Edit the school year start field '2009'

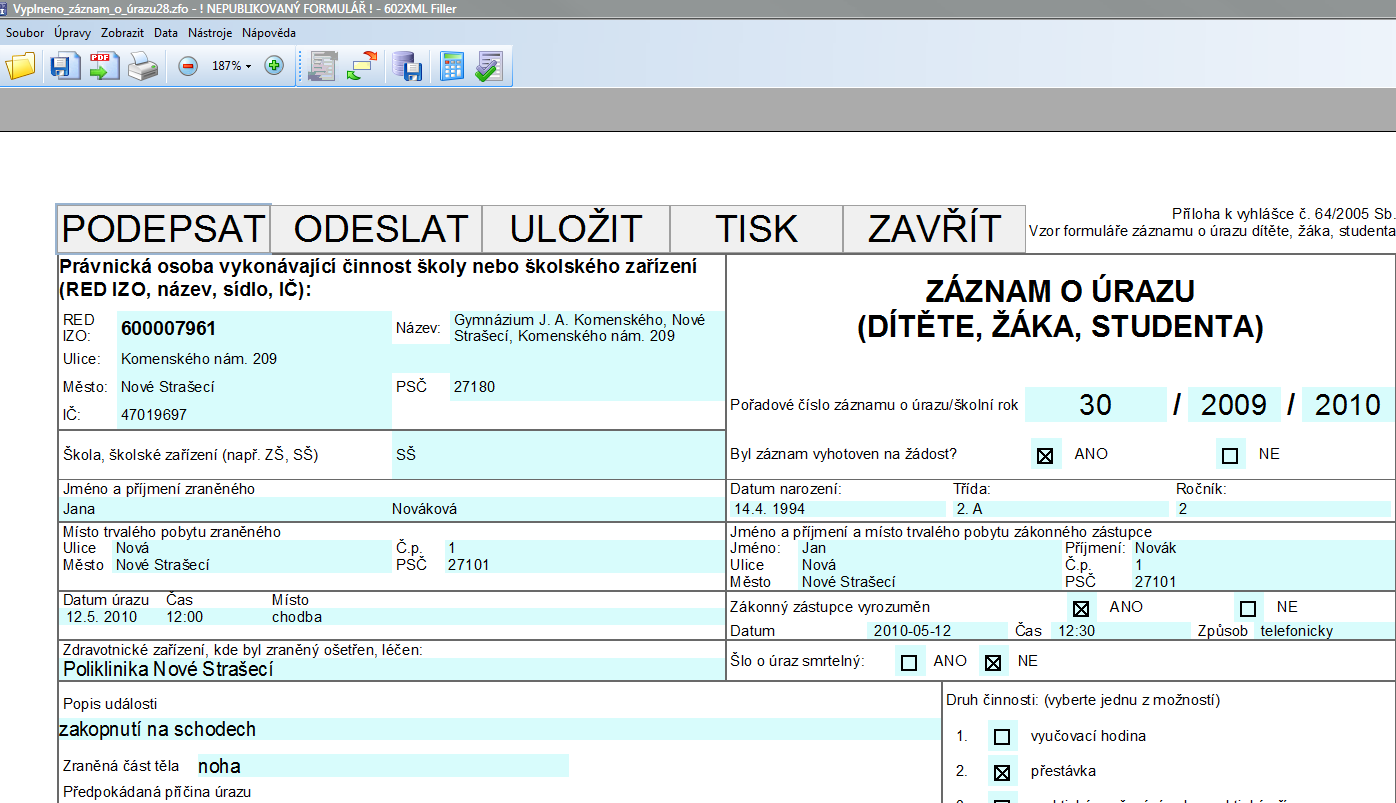click(1234, 404)
